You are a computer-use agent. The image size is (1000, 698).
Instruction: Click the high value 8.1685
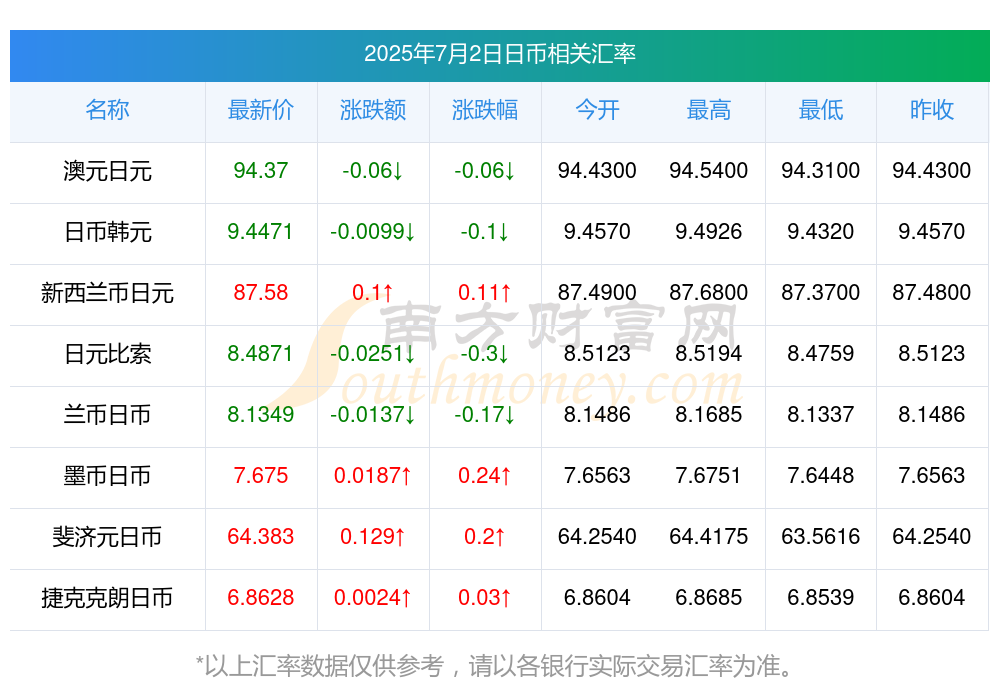[x=708, y=414]
